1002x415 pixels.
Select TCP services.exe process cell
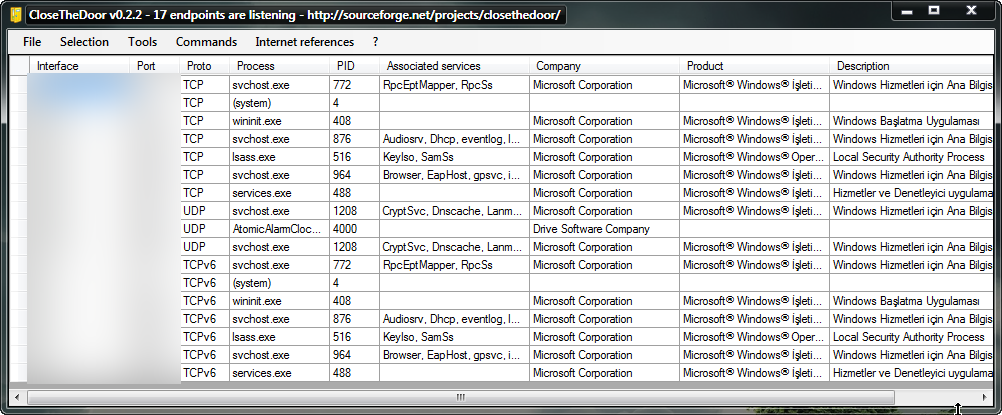point(279,192)
